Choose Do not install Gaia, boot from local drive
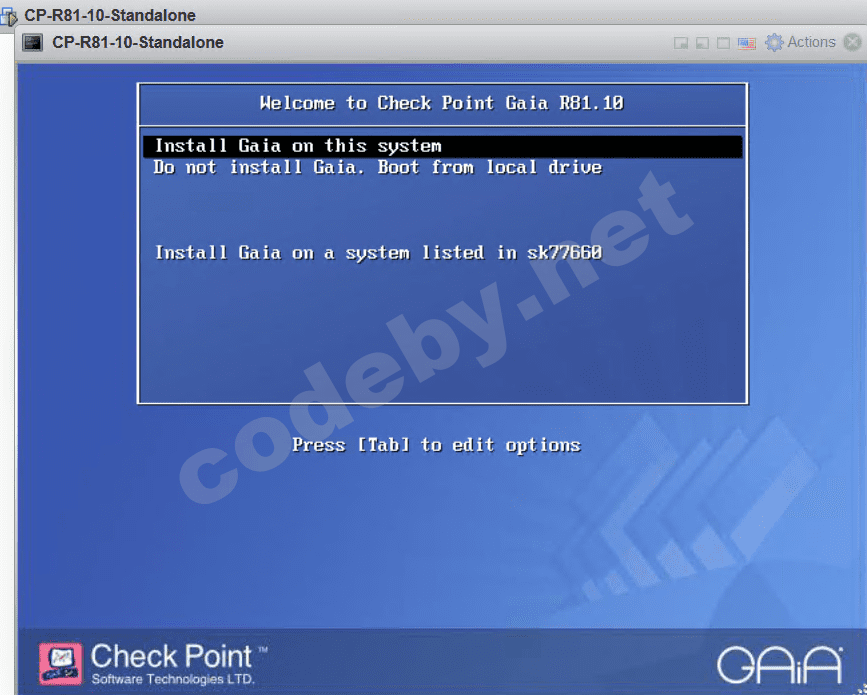867x695 pixels. click(x=377, y=168)
